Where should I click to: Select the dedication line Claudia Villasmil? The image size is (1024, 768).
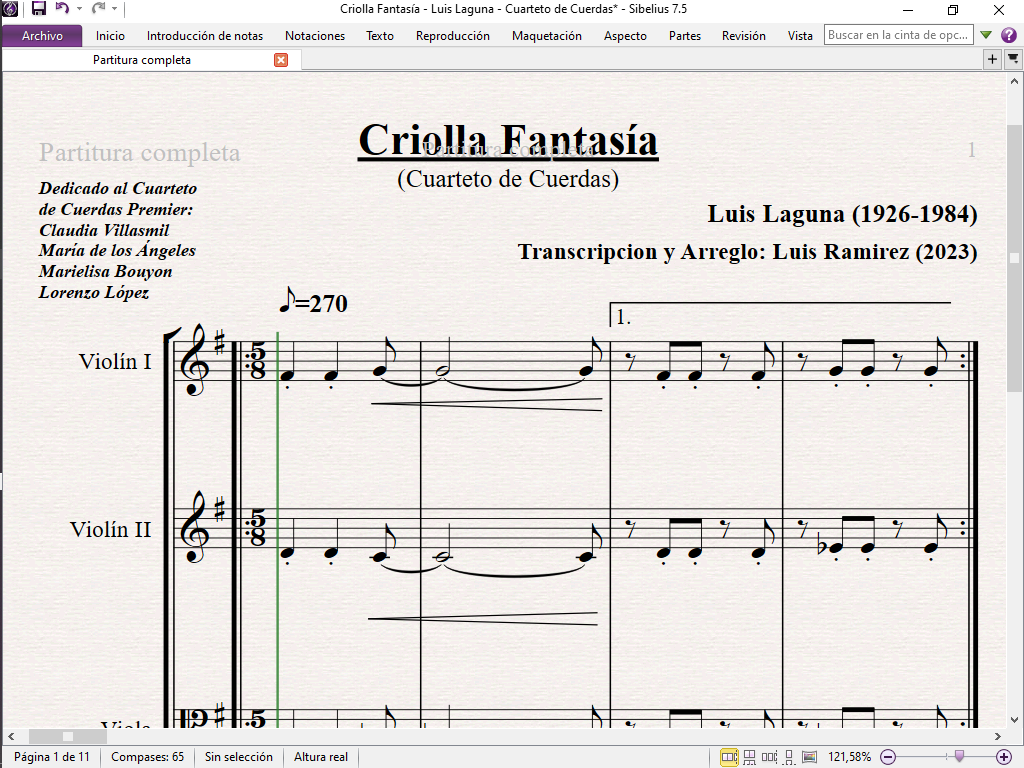(104, 231)
